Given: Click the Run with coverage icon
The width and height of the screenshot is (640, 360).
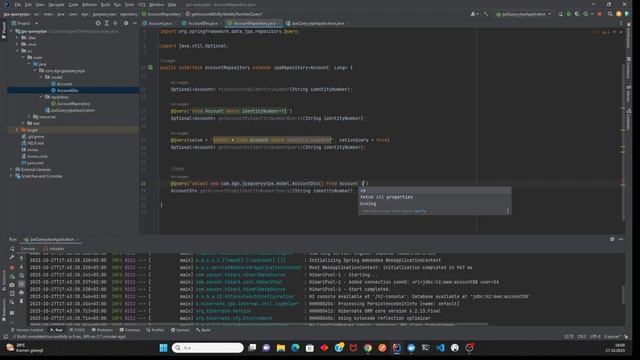Looking at the screenshot, I should pyautogui.click(x=577, y=14).
